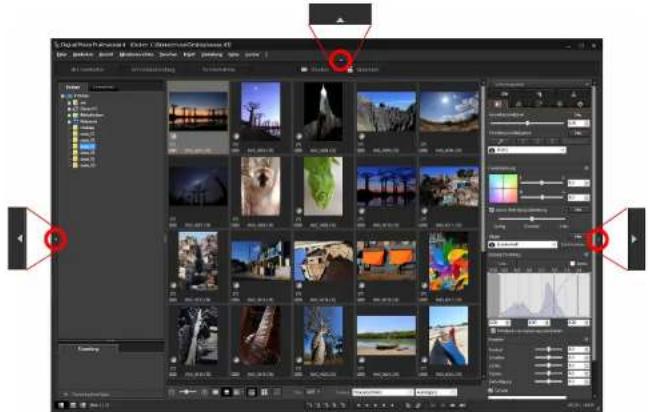
Task: Open the white balance dropdown
Action: click(x=527, y=150)
